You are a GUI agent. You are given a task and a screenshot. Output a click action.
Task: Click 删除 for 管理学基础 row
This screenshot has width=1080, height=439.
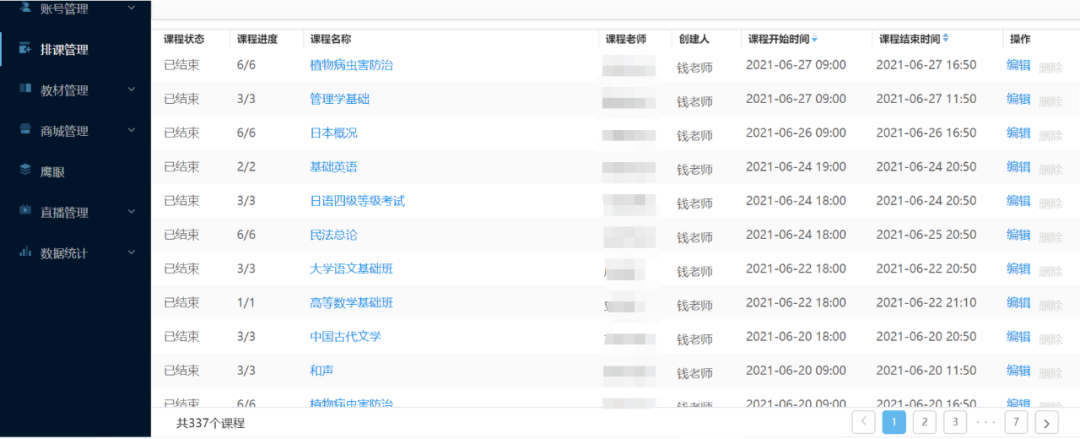(x=1050, y=101)
